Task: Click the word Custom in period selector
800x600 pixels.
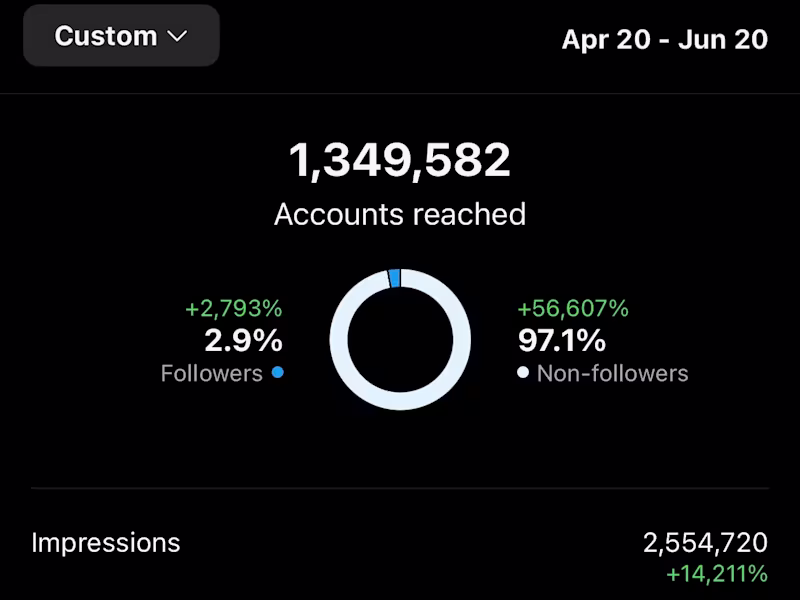Action: [105, 36]
